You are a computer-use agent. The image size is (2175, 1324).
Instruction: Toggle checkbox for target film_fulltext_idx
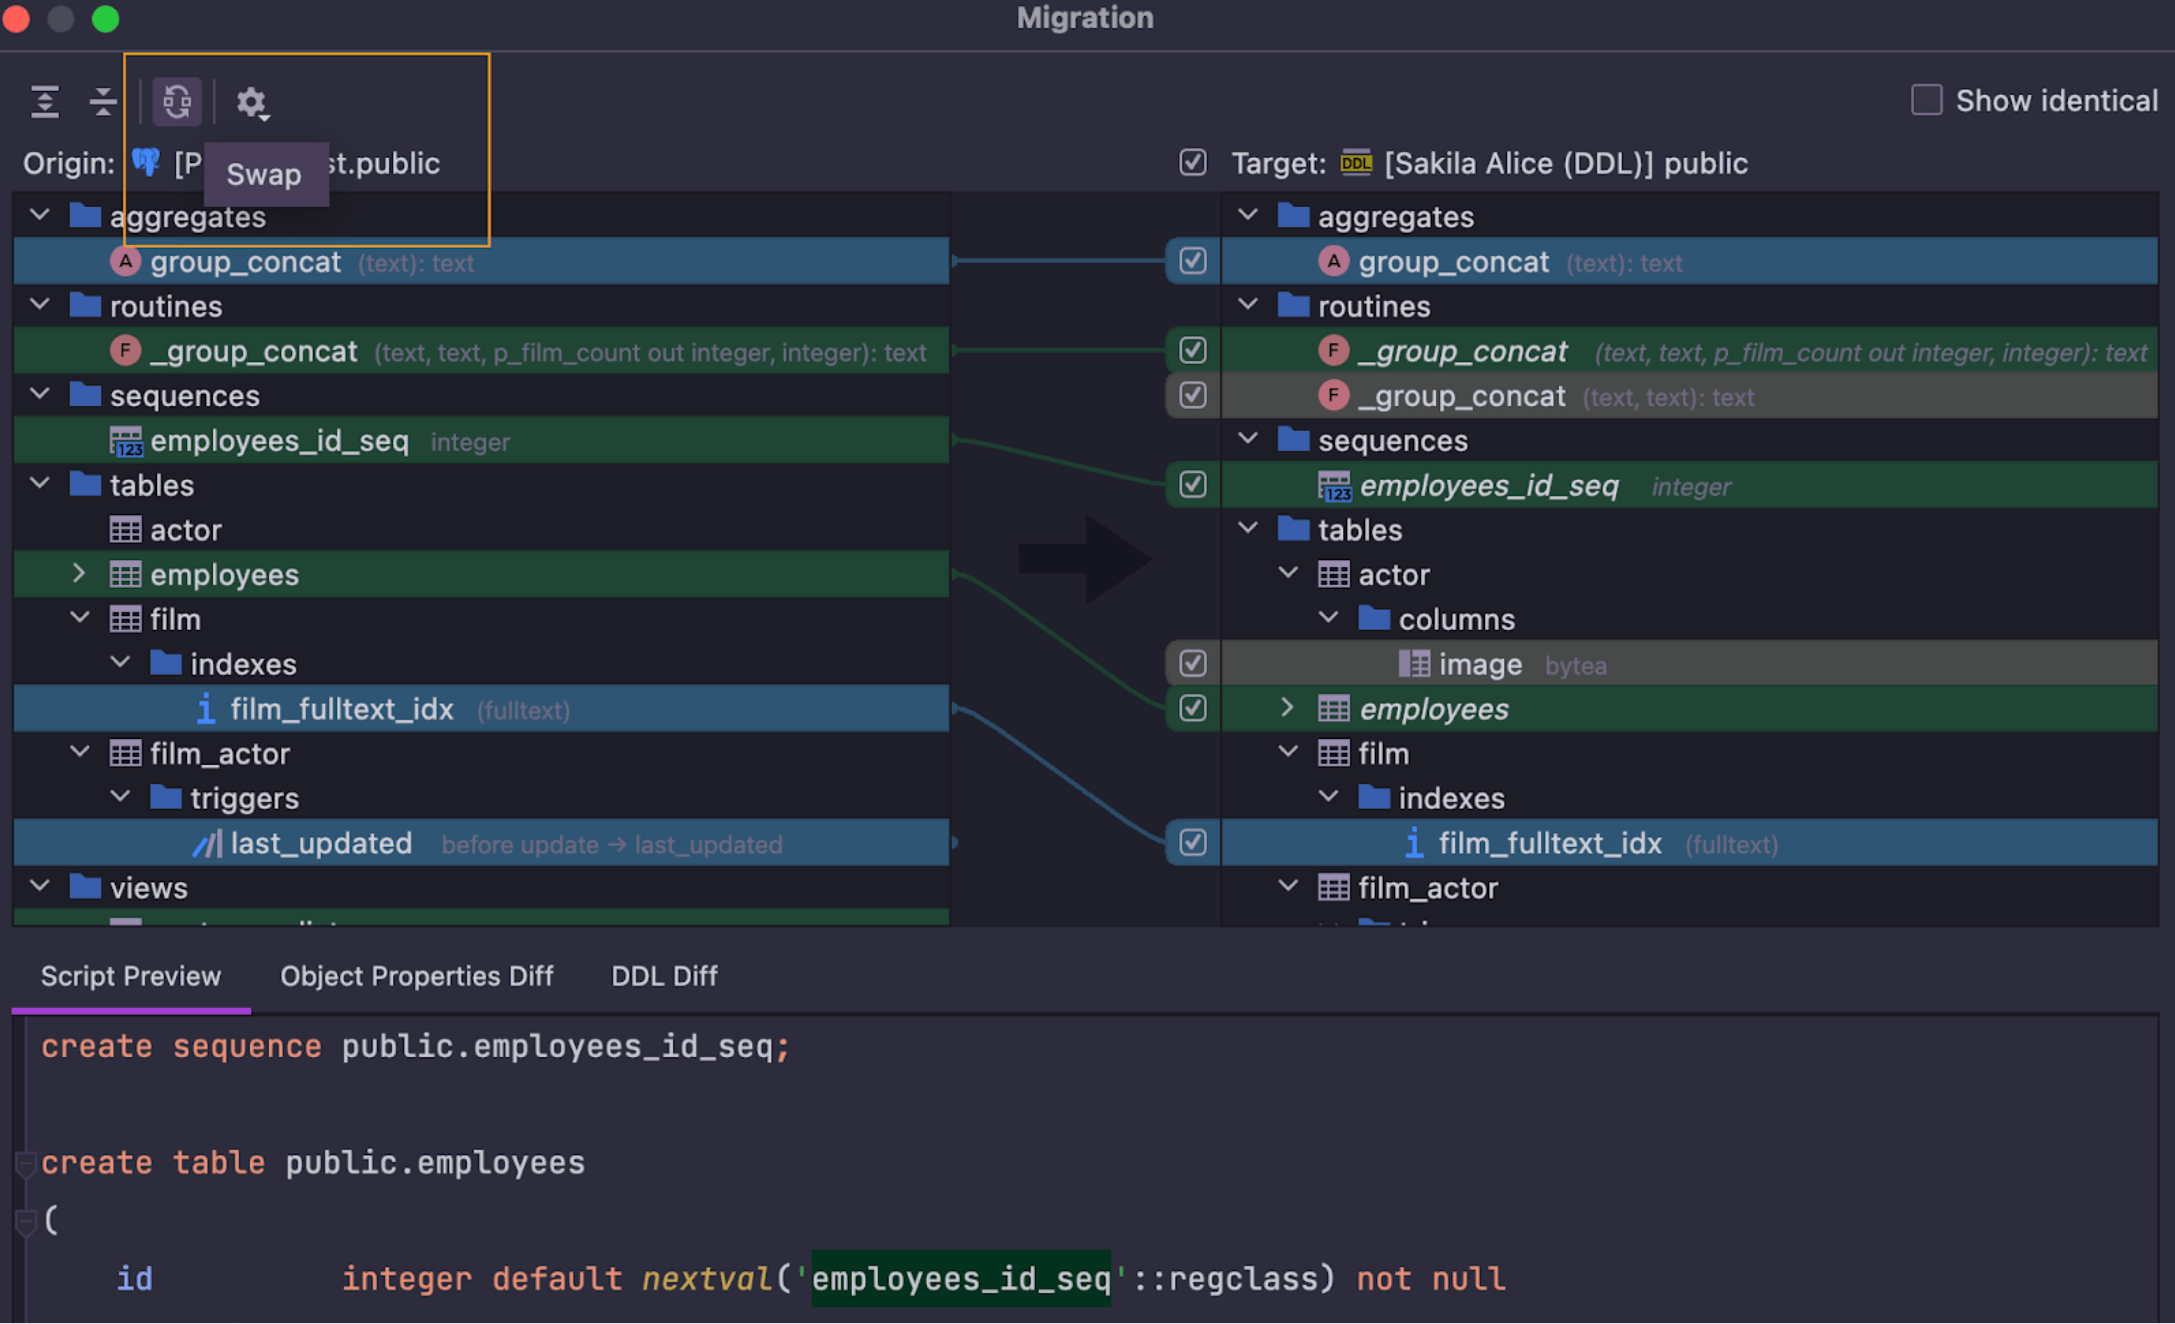(x=1192, y=843)
